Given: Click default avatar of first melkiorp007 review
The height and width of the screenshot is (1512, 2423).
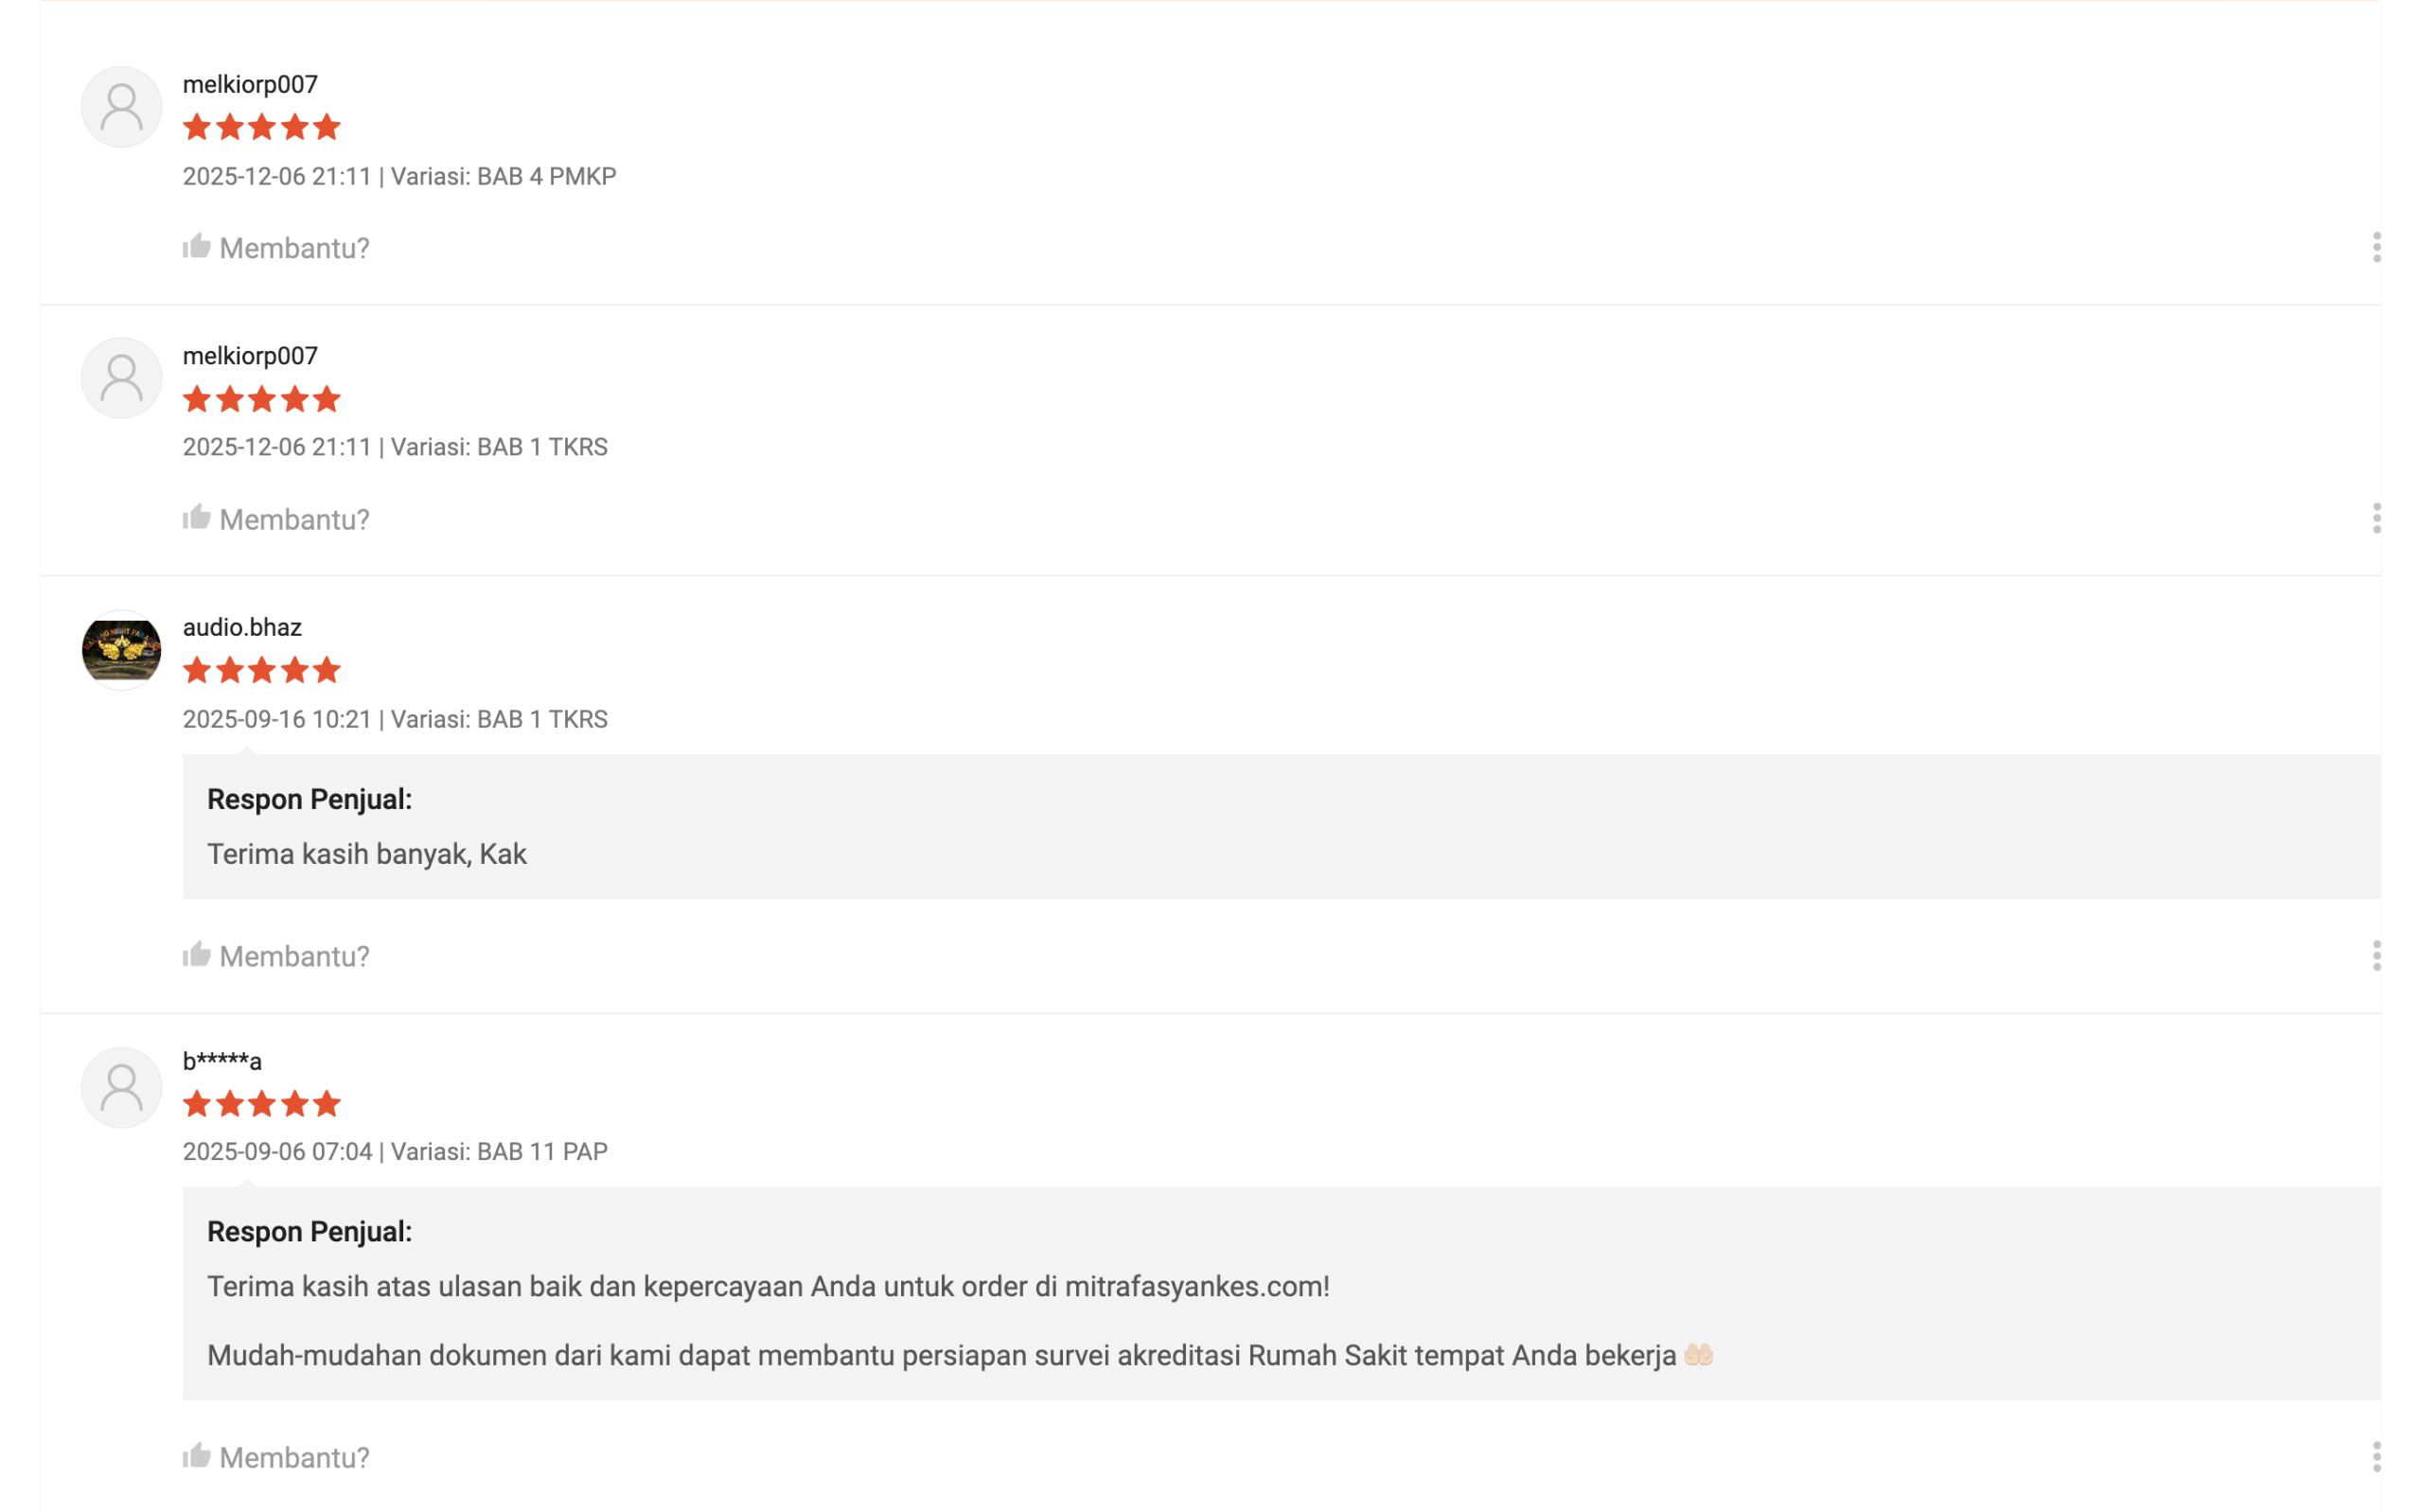Looking at the screenshot, I should pos(121,107).
